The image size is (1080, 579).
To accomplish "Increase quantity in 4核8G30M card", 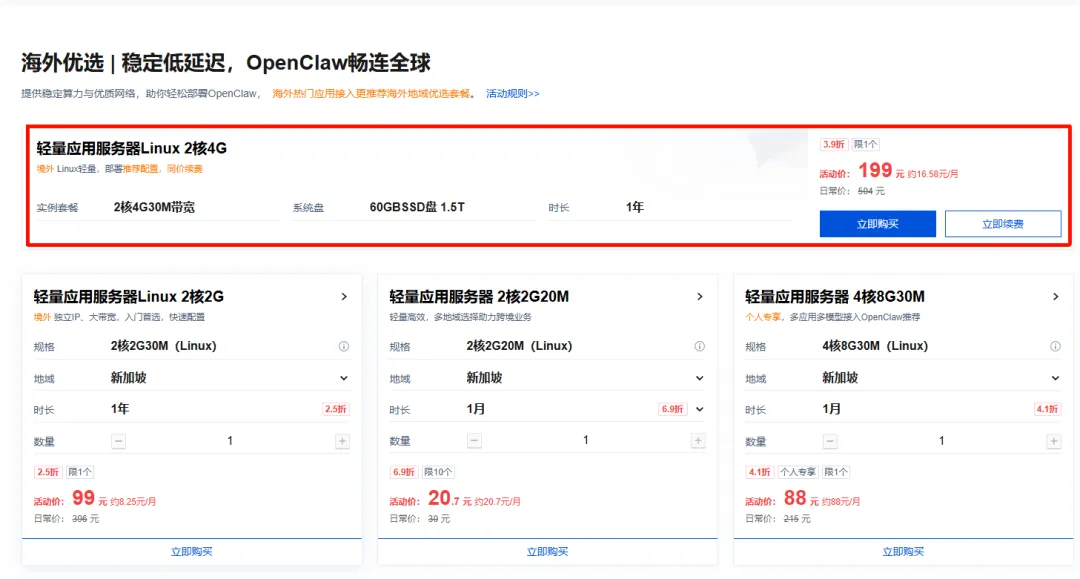I will (1054, 441).
